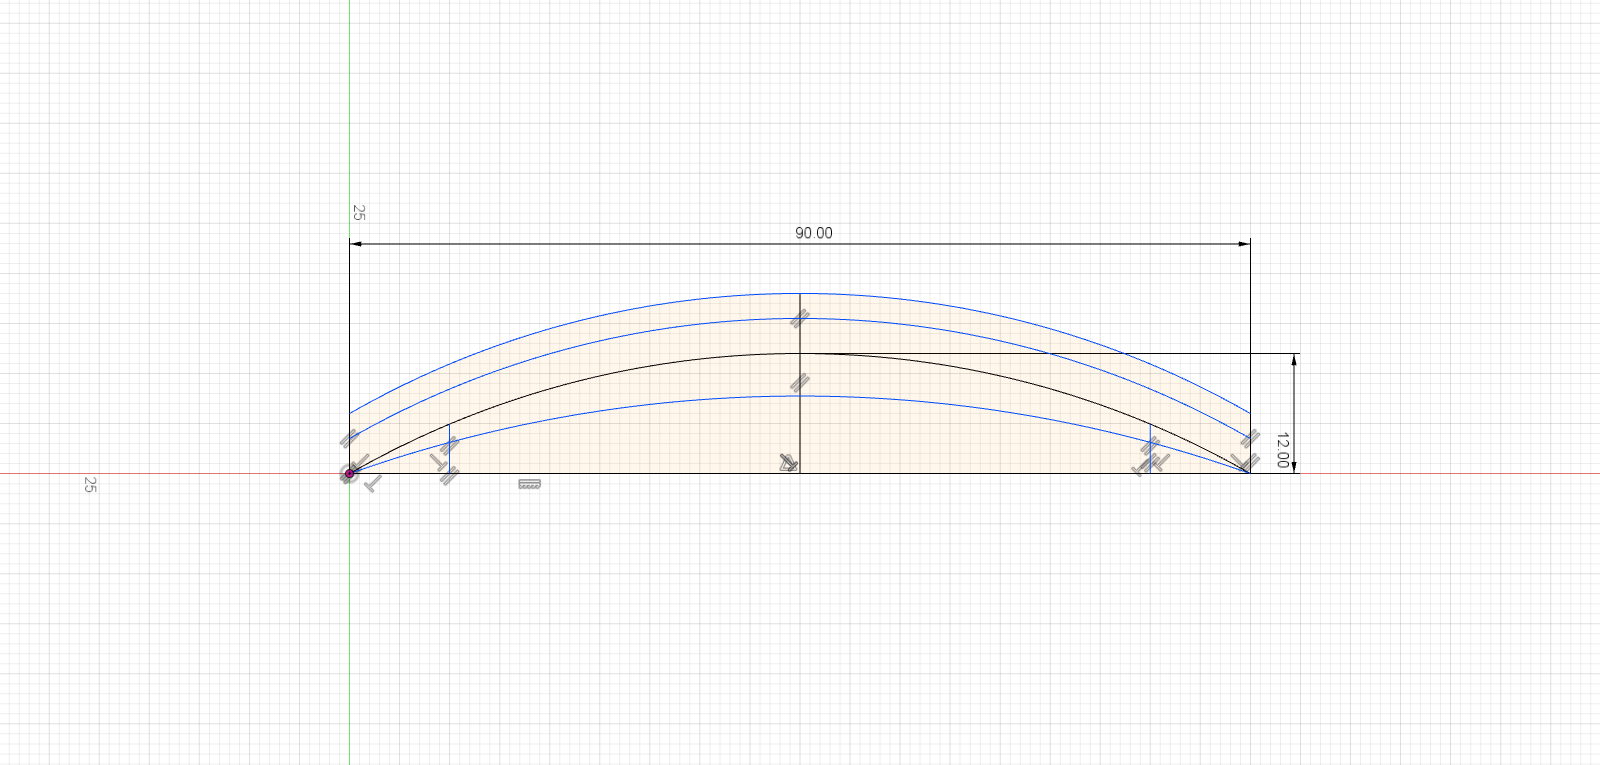The width and height of the screenshot is (1600, 765).
Task: Select the 90.00 horizontal dimension value
Action: click(x=813, y=233)
